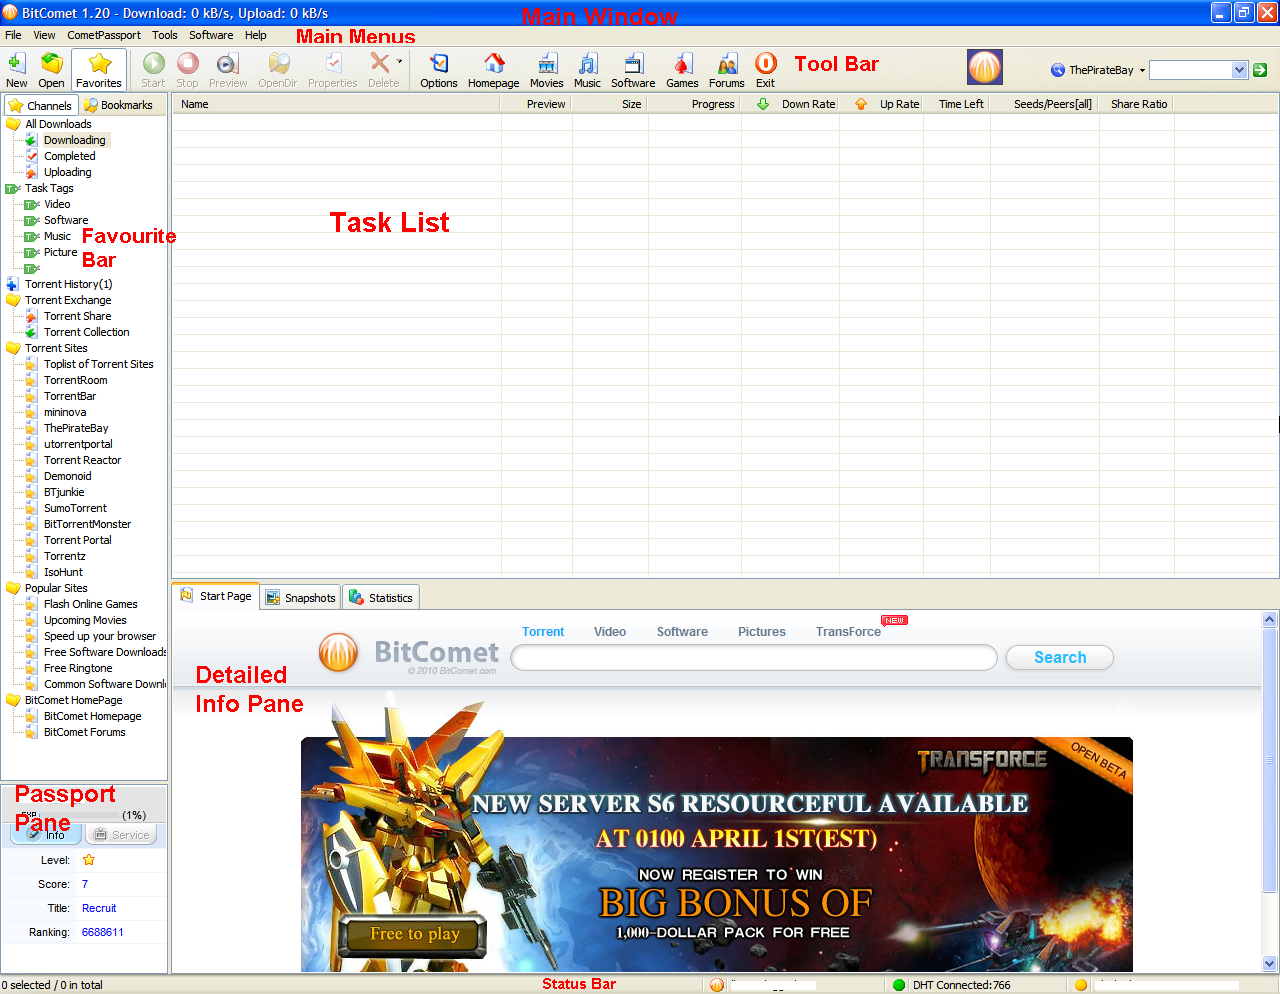Viewport: 1280px width, 994px height.
Task: Click the New torrent toolbar icon
Action: [x=17, y=70]
